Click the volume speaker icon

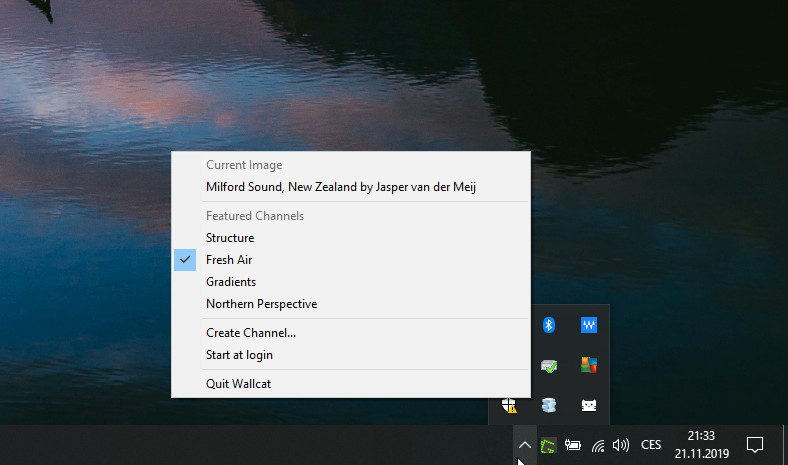(621, 445)
